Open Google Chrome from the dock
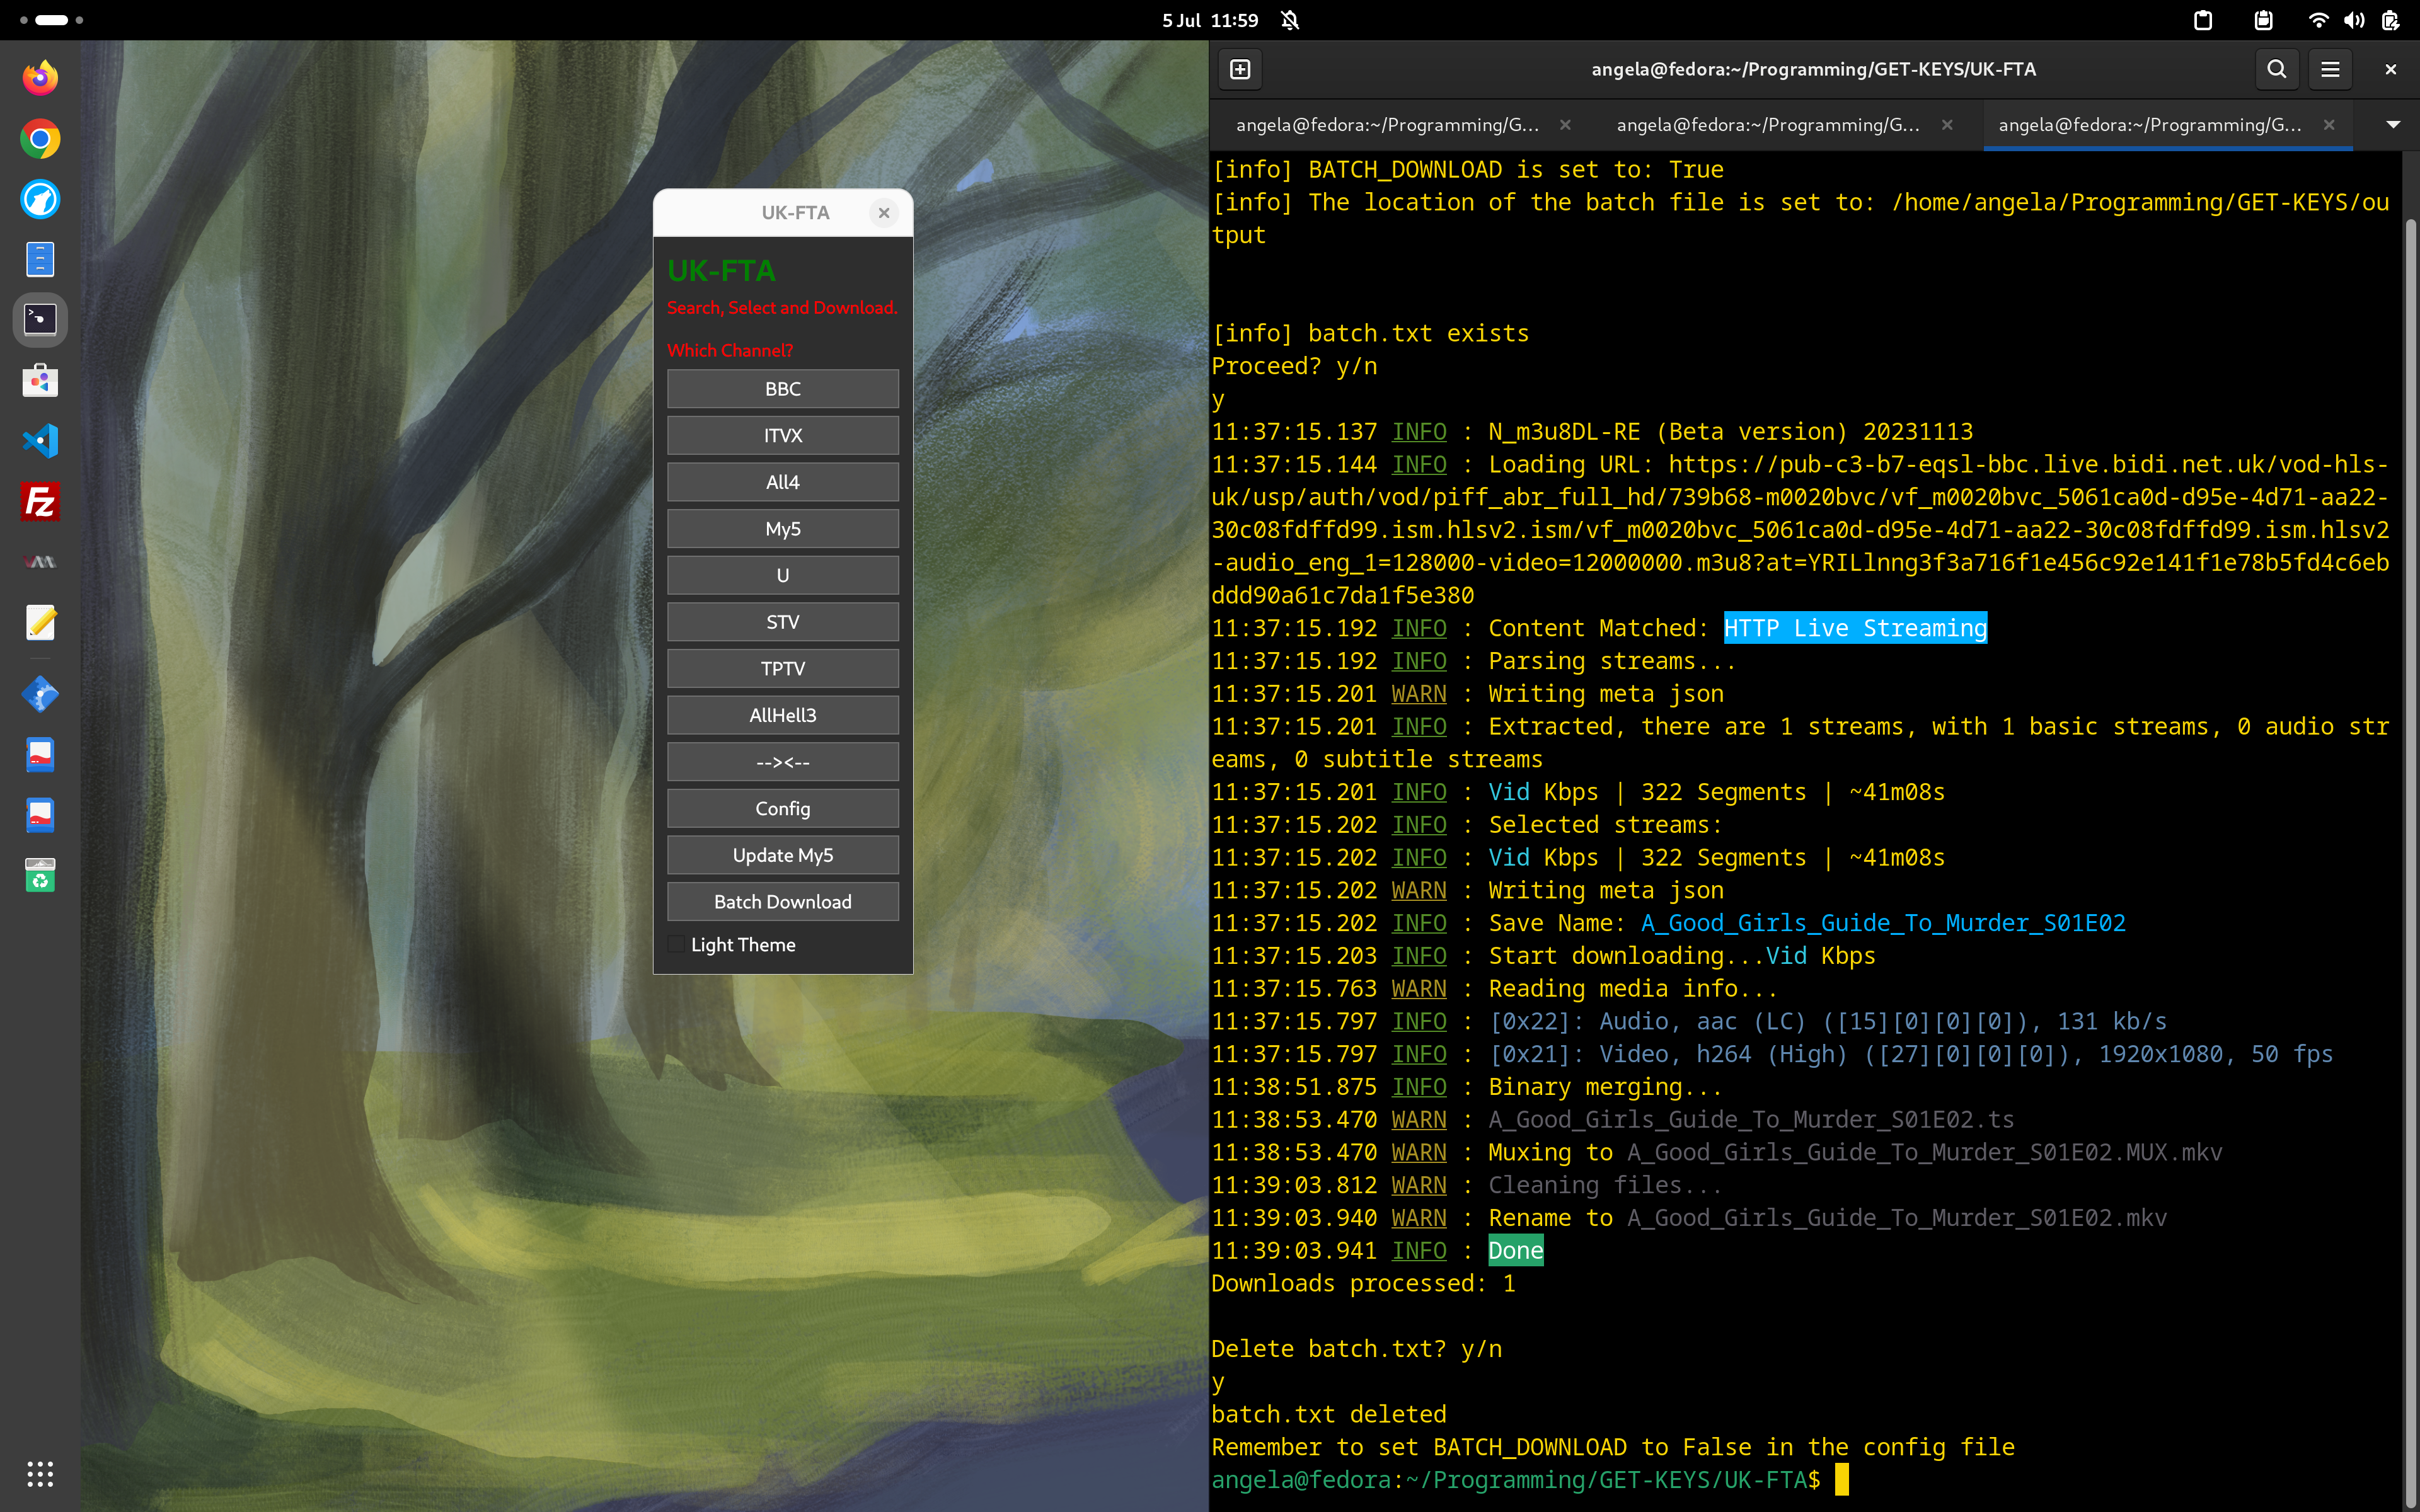2420x1512 pixels. tap(40, 139)
